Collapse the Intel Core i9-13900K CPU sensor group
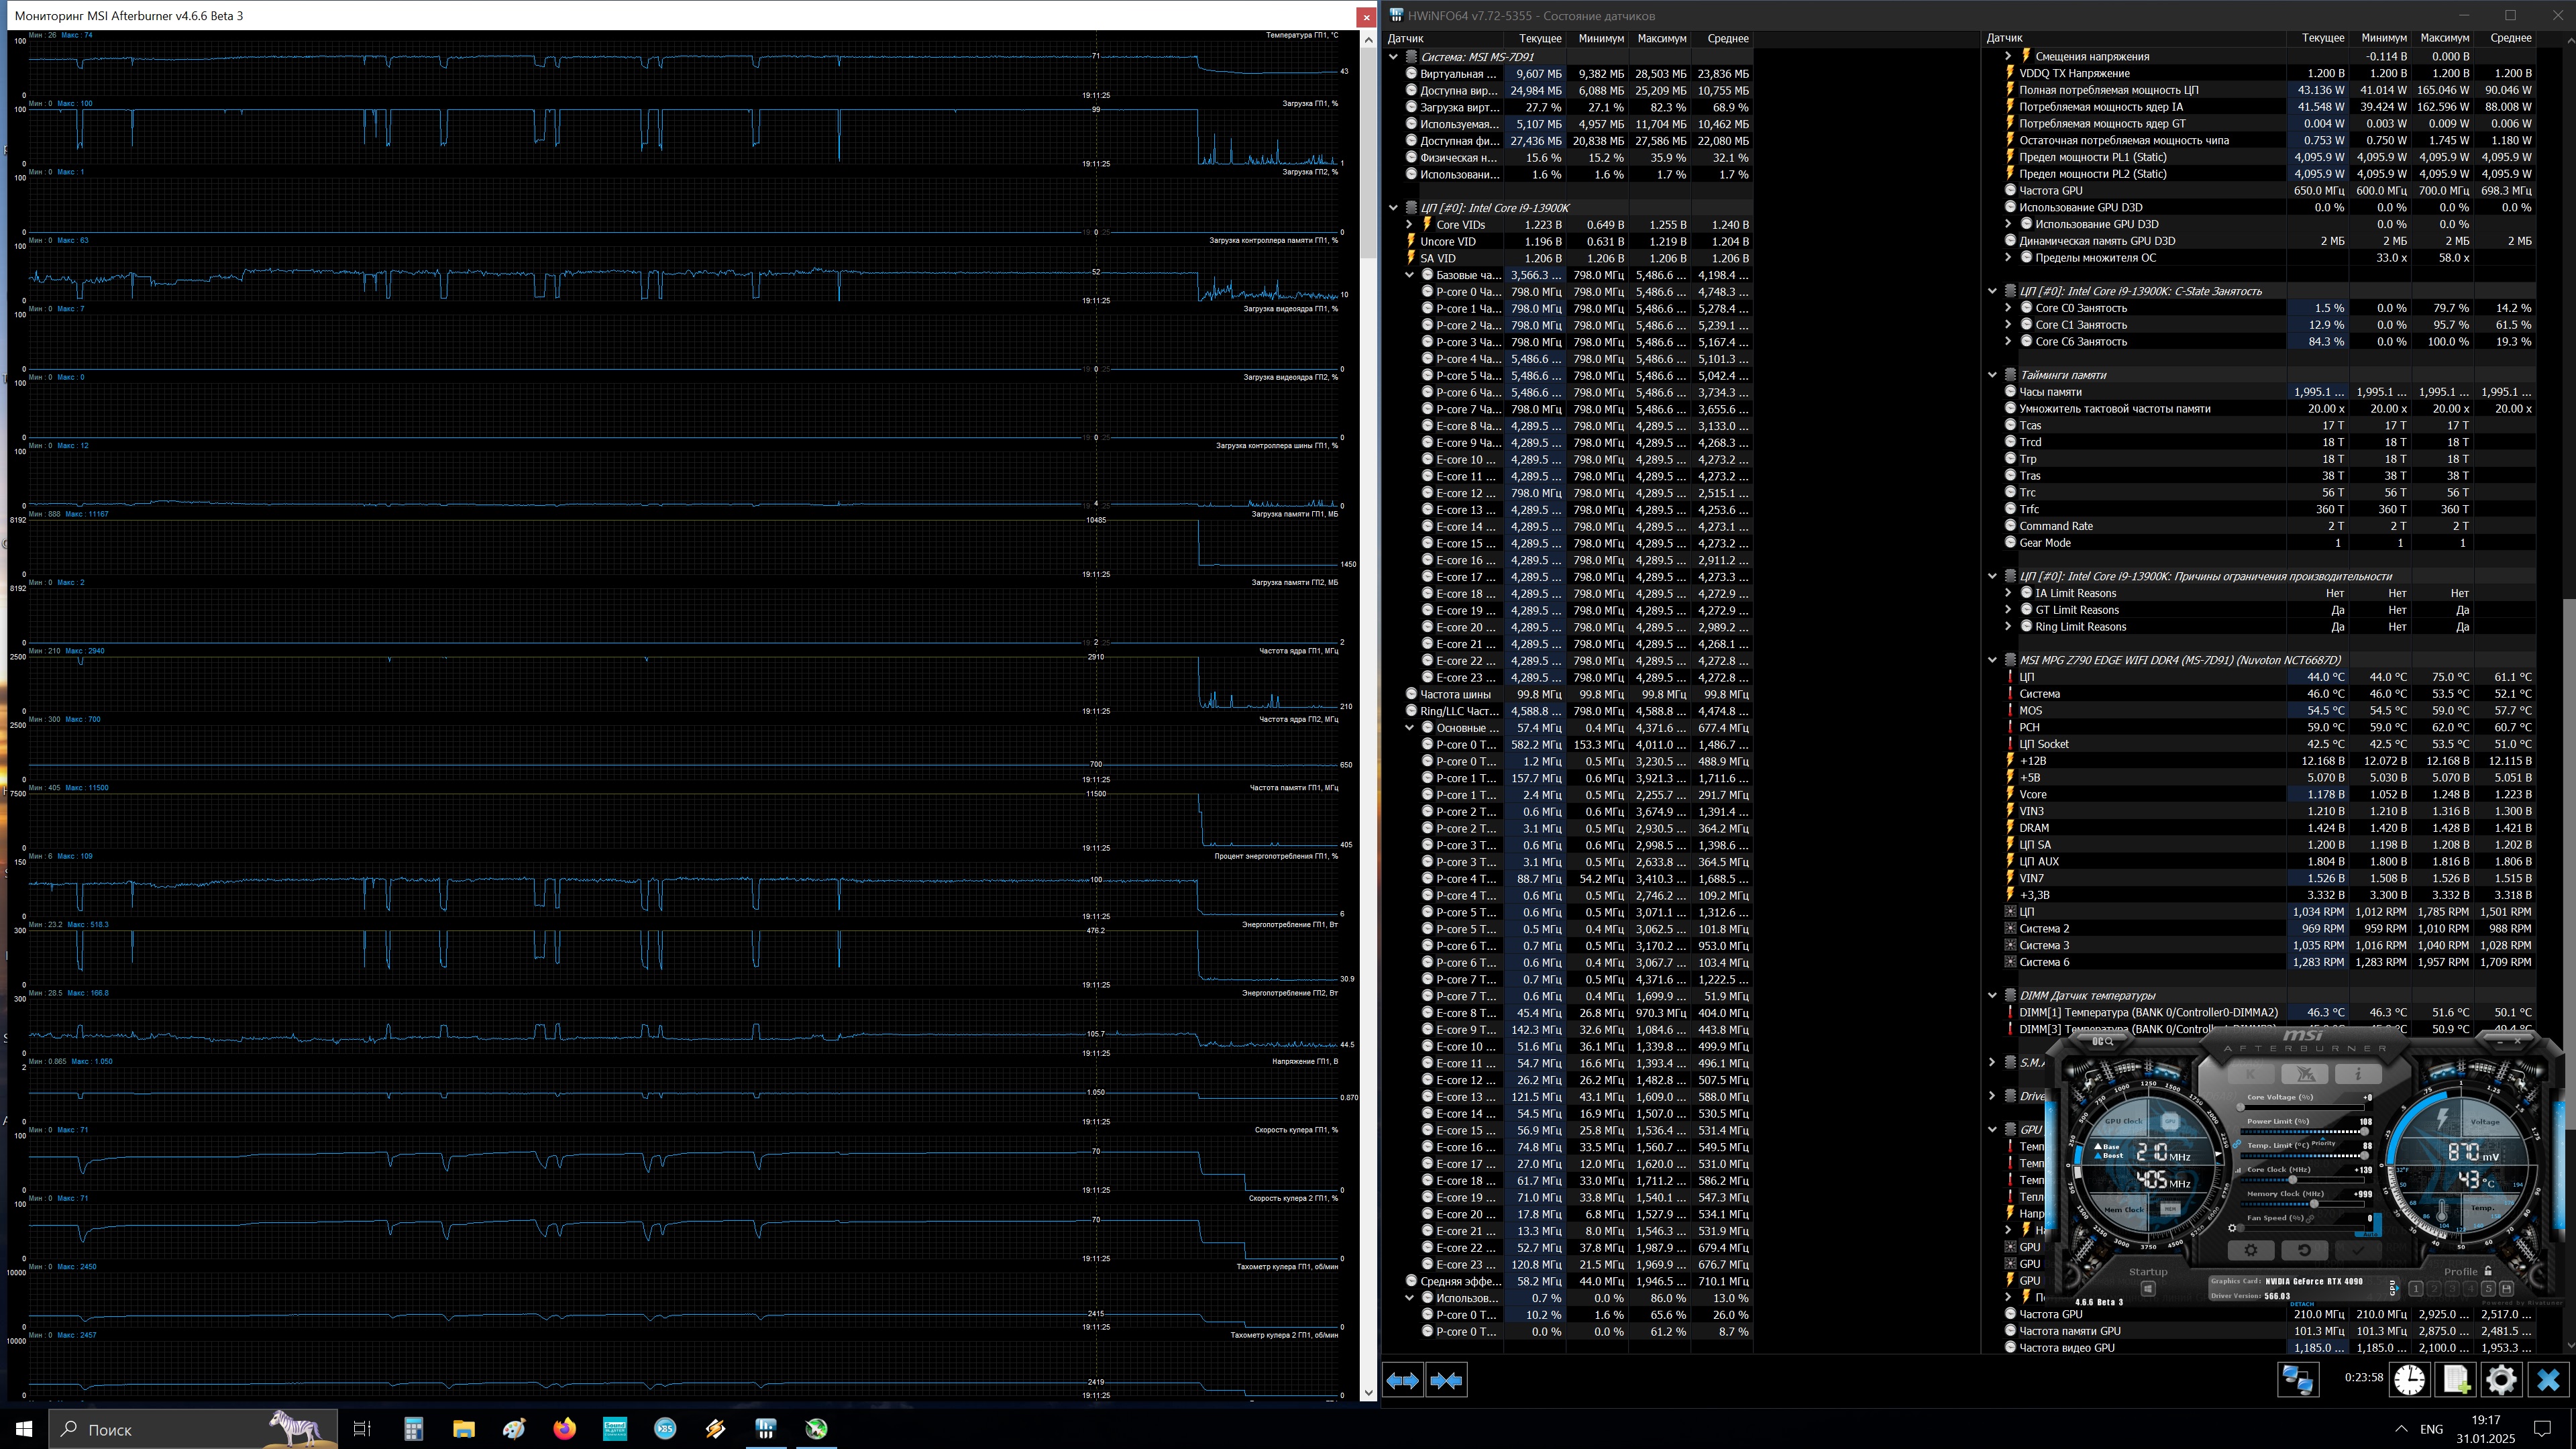2576x1449 pixels. [x=1393, y=208]
